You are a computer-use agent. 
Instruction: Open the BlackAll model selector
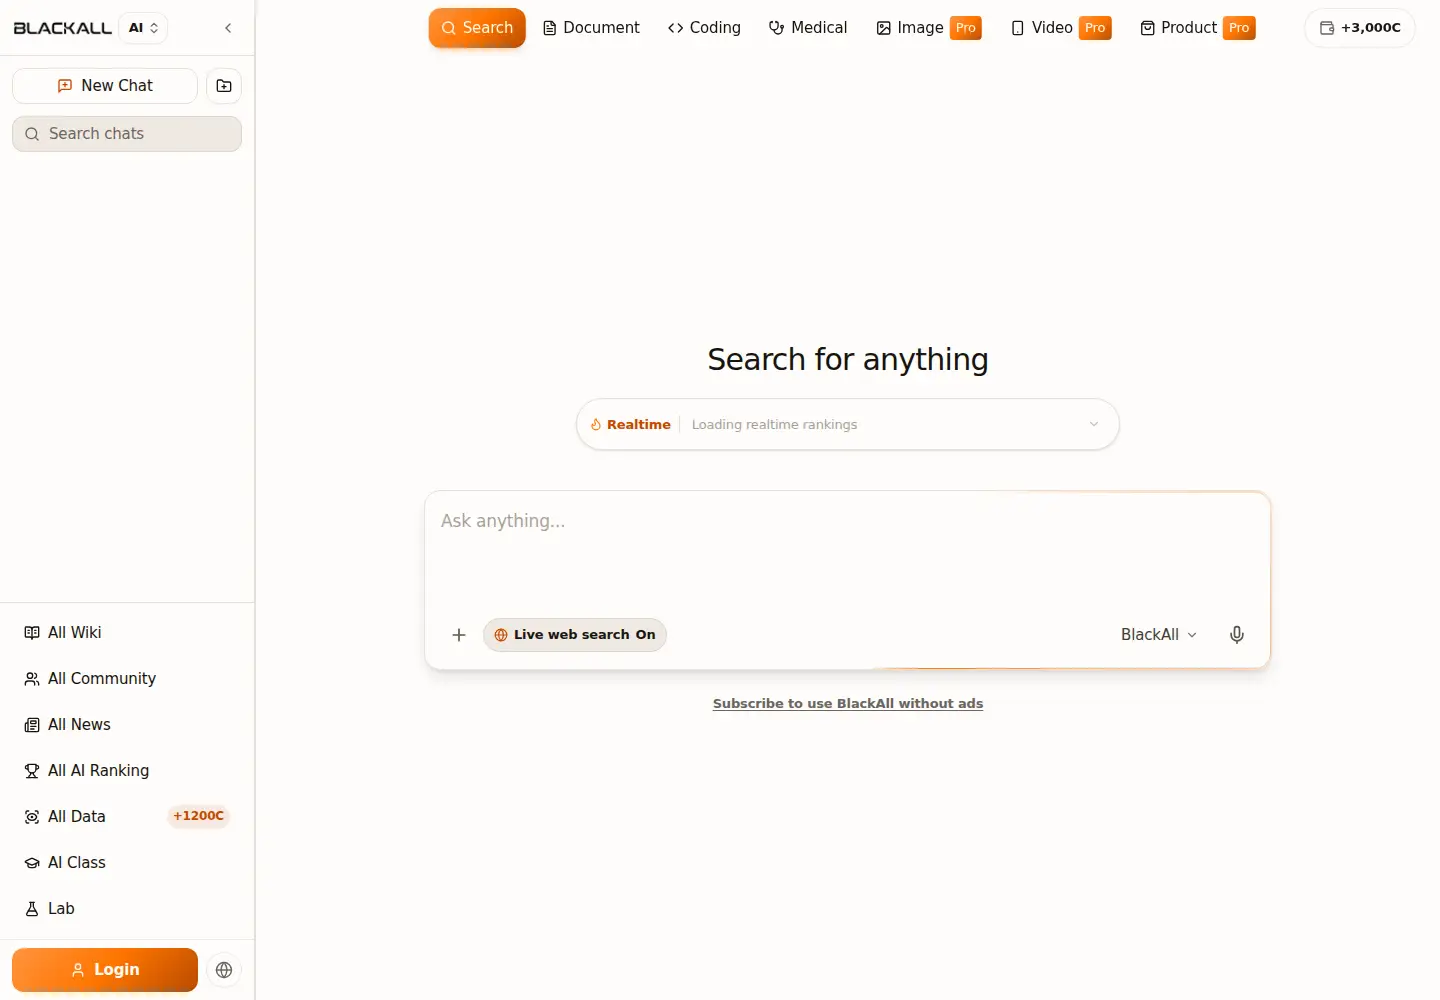pyautogui.click(x=1159, y=635)
